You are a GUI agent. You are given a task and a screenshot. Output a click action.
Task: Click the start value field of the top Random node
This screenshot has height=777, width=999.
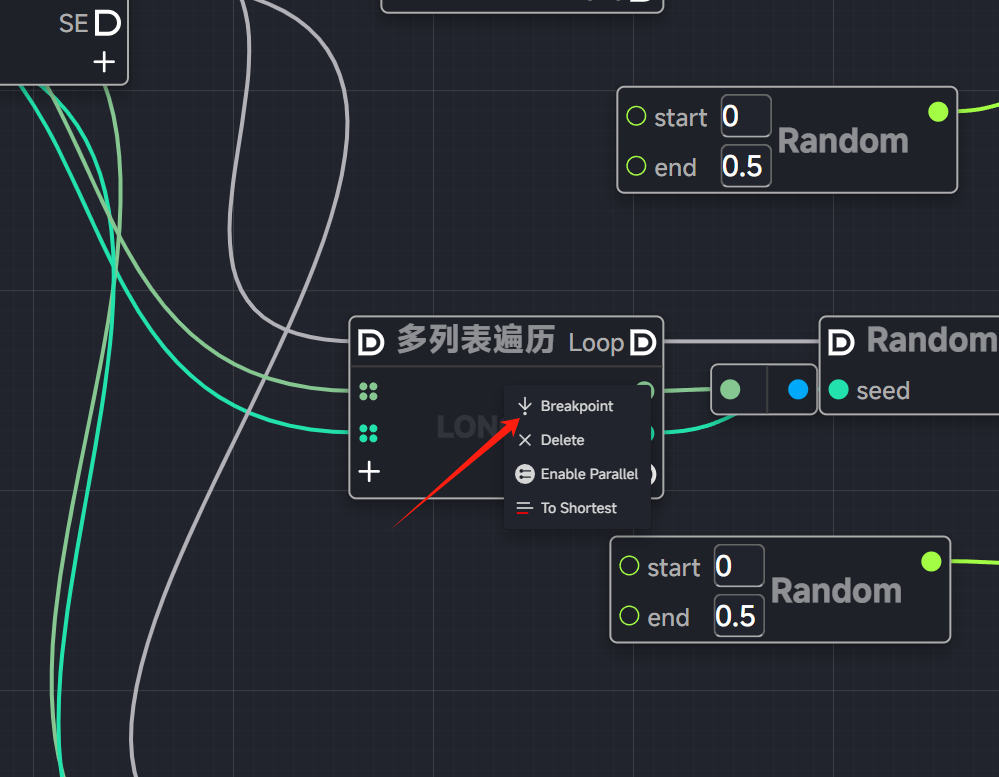coord(745,117)
